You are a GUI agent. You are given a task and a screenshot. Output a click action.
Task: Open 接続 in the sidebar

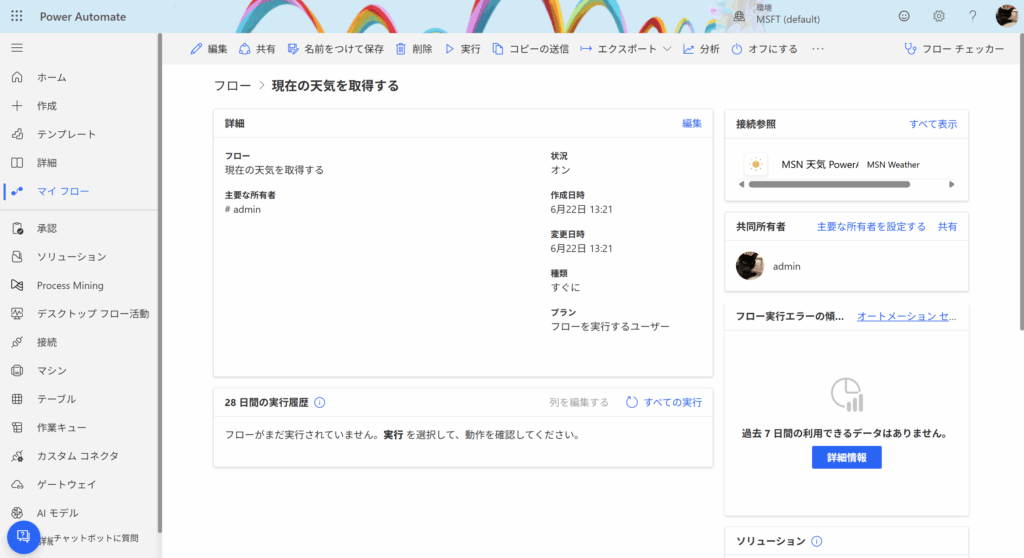pos(79,342)
